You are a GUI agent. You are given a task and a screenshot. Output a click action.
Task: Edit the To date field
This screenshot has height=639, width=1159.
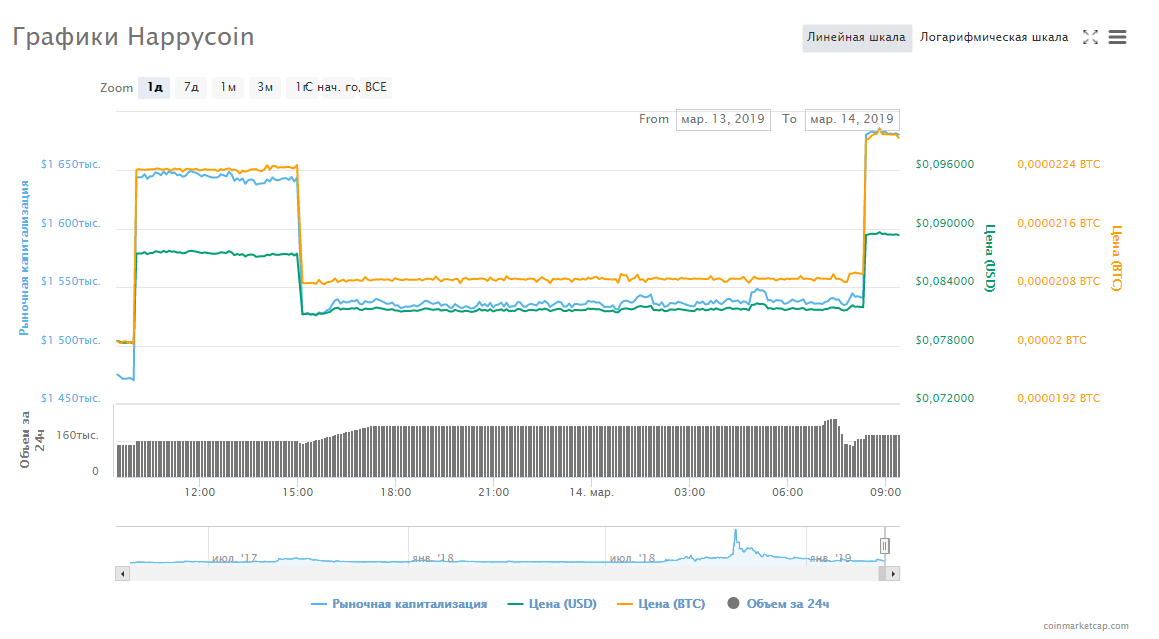click(x=852, y=119)
